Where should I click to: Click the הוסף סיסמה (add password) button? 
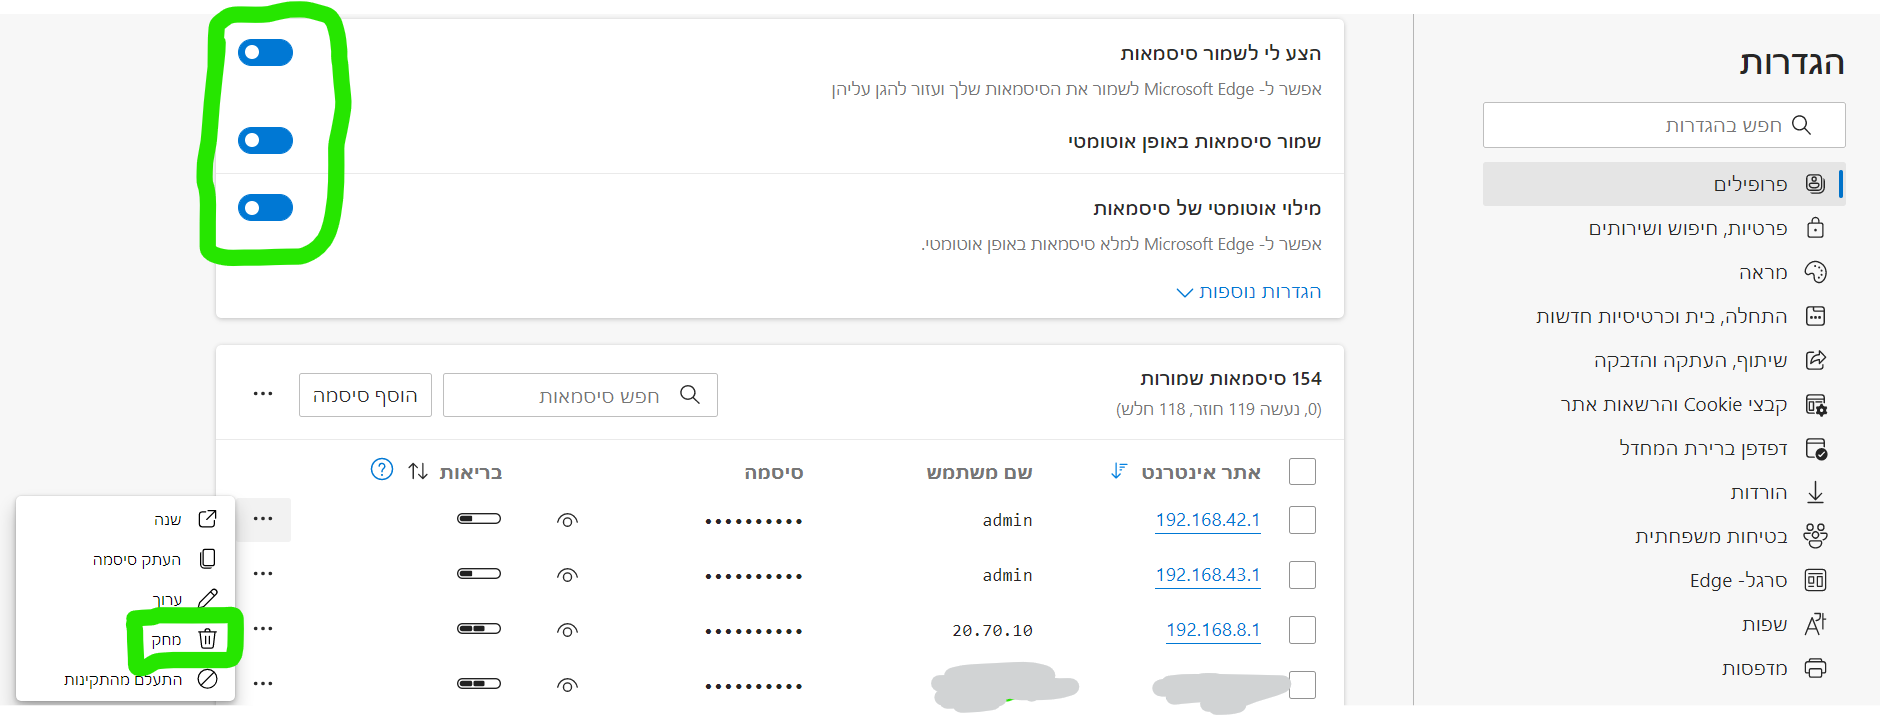(x=365, y=395)
